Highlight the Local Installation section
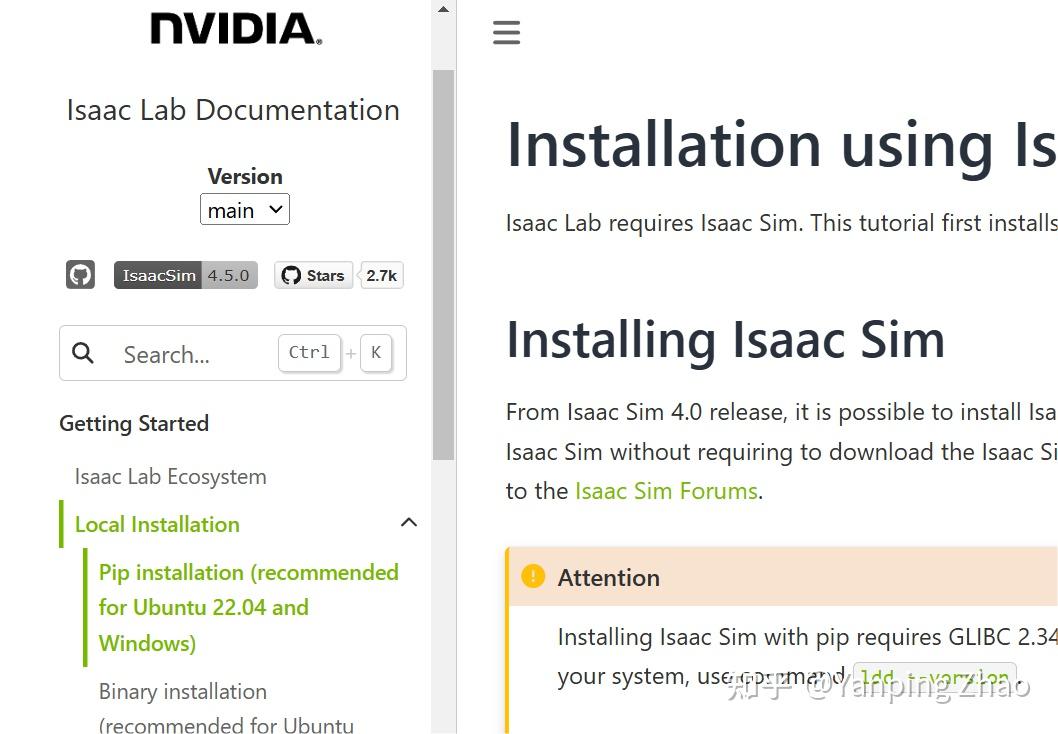 point(156,524)
